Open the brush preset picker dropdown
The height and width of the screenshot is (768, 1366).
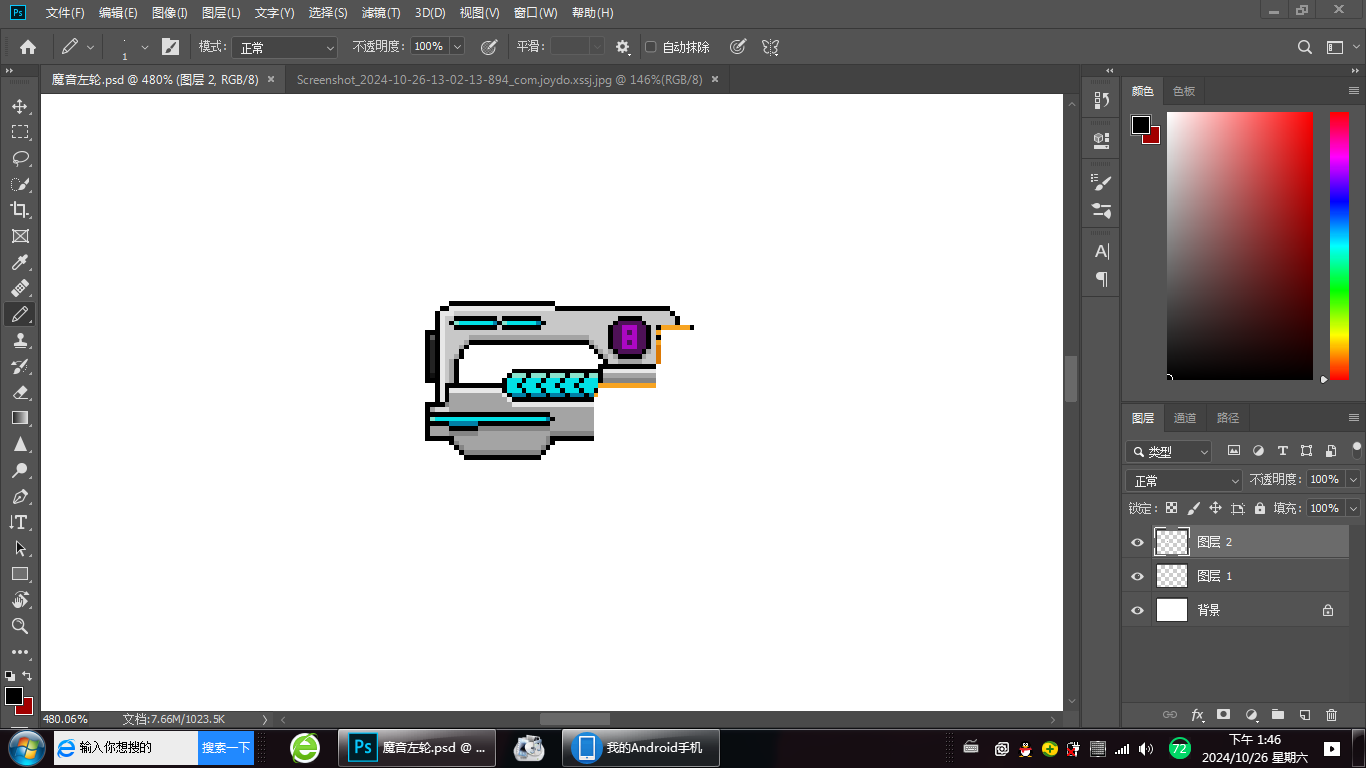tap(144, 47)
